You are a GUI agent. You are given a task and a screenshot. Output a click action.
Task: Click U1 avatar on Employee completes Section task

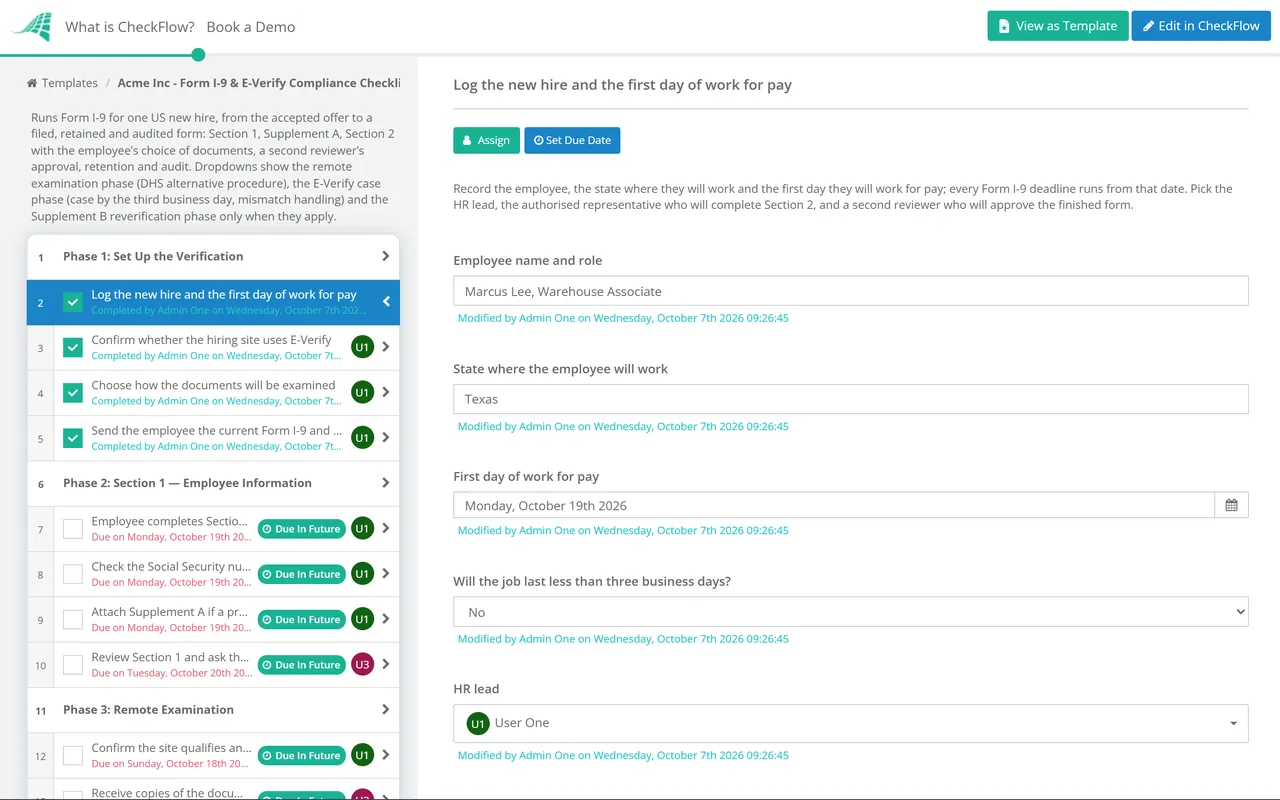pyautogui.click(x=362, y=529)
